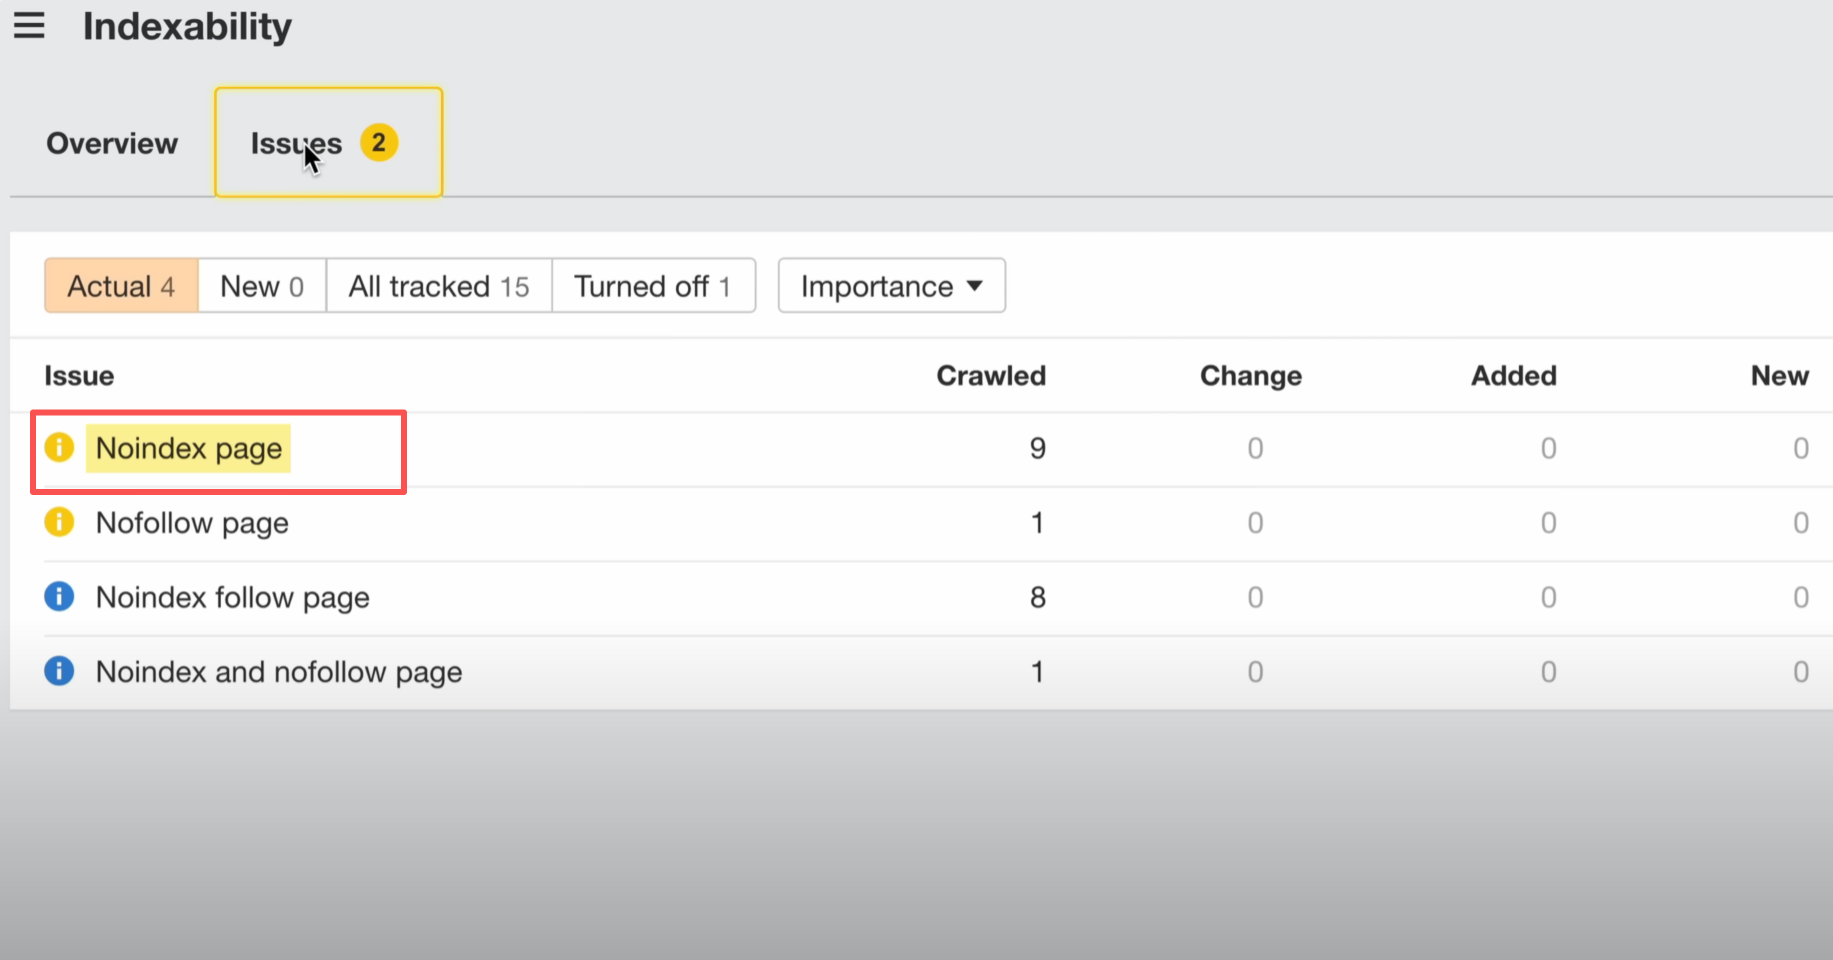Image resolution: width=1833 pixels, height=960 pixels.
Task: Switch to All tracked 15 filter
Action: [439, 287]
